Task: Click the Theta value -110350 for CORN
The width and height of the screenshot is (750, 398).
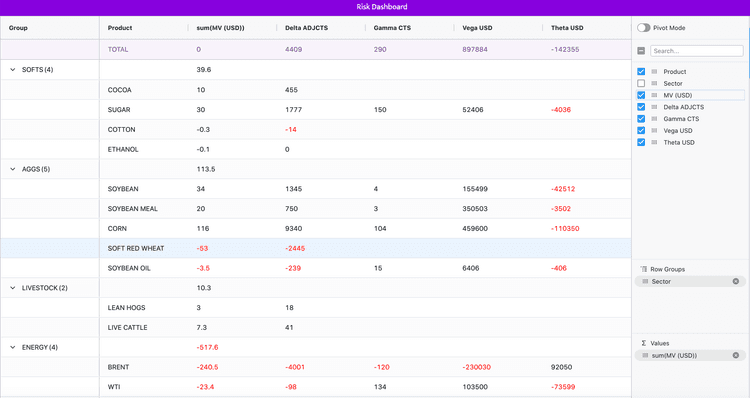Action: tap(565, 229)
